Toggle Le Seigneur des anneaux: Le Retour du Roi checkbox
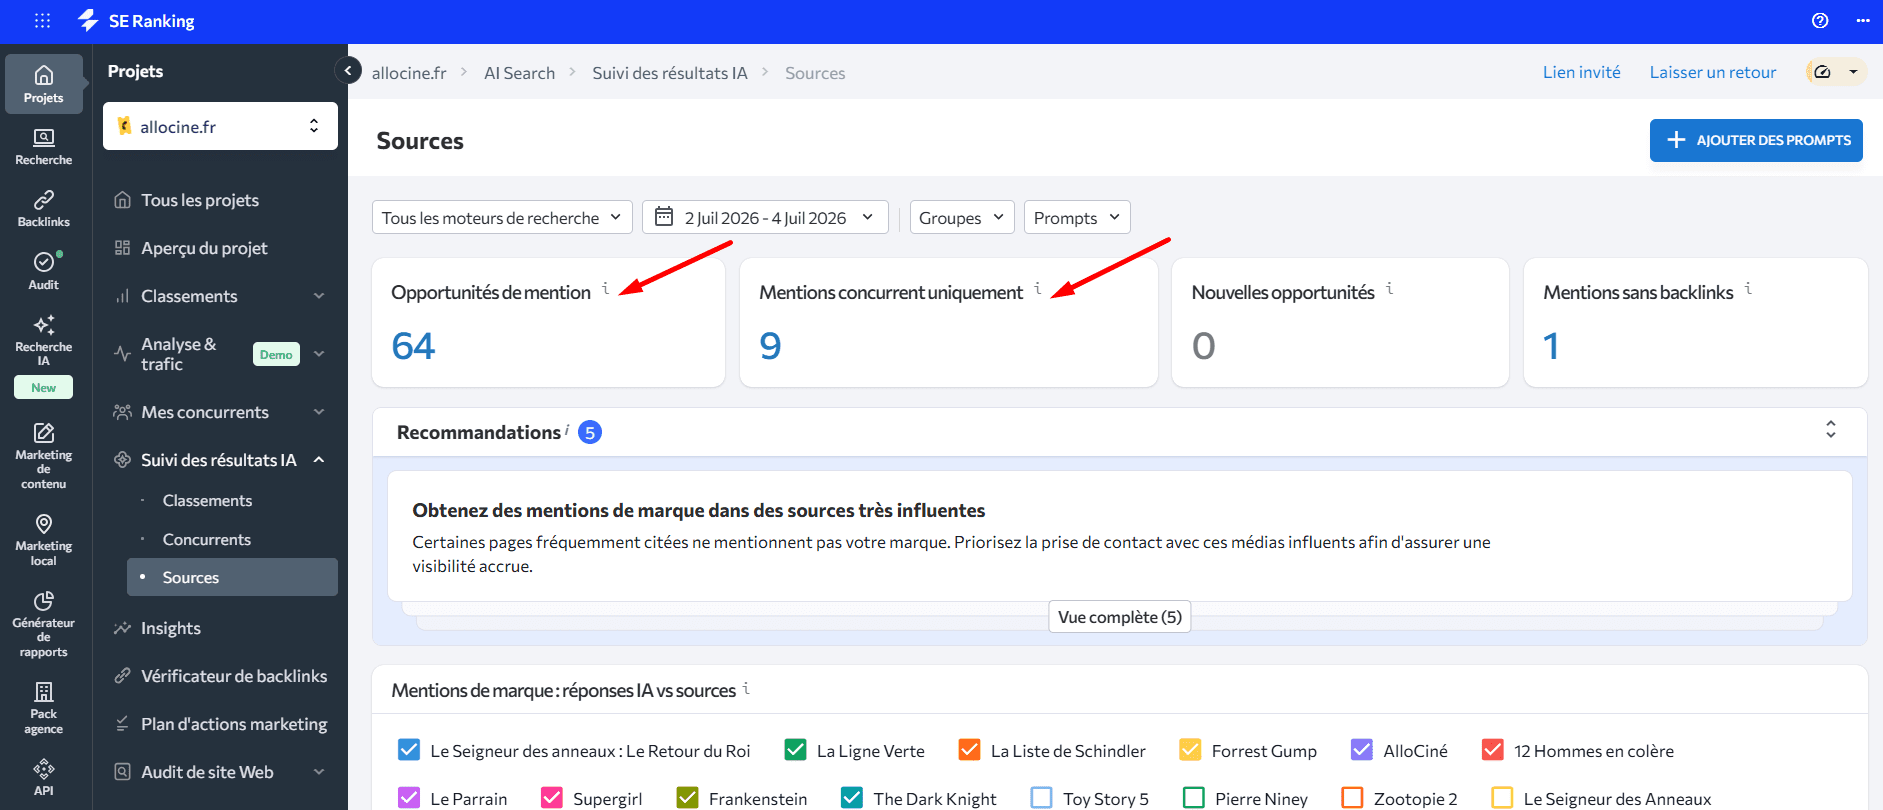 pos(409,750)
